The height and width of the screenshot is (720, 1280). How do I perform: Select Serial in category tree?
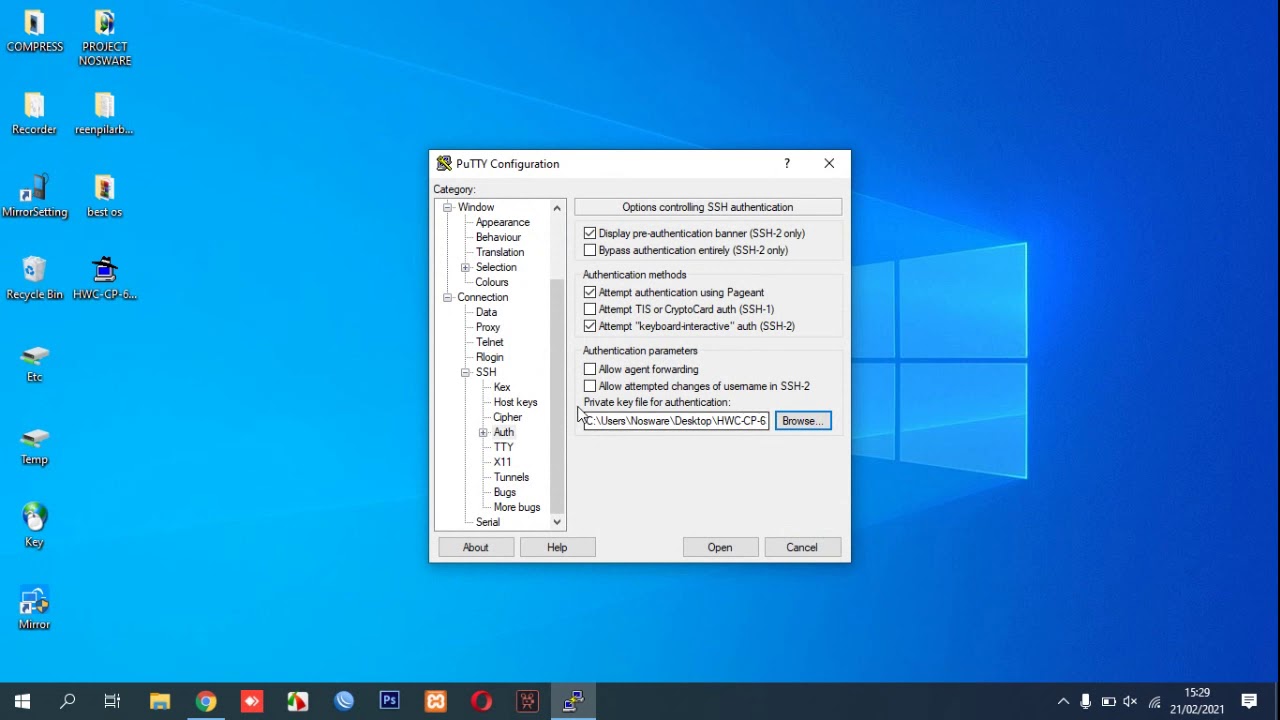(488, 522)
